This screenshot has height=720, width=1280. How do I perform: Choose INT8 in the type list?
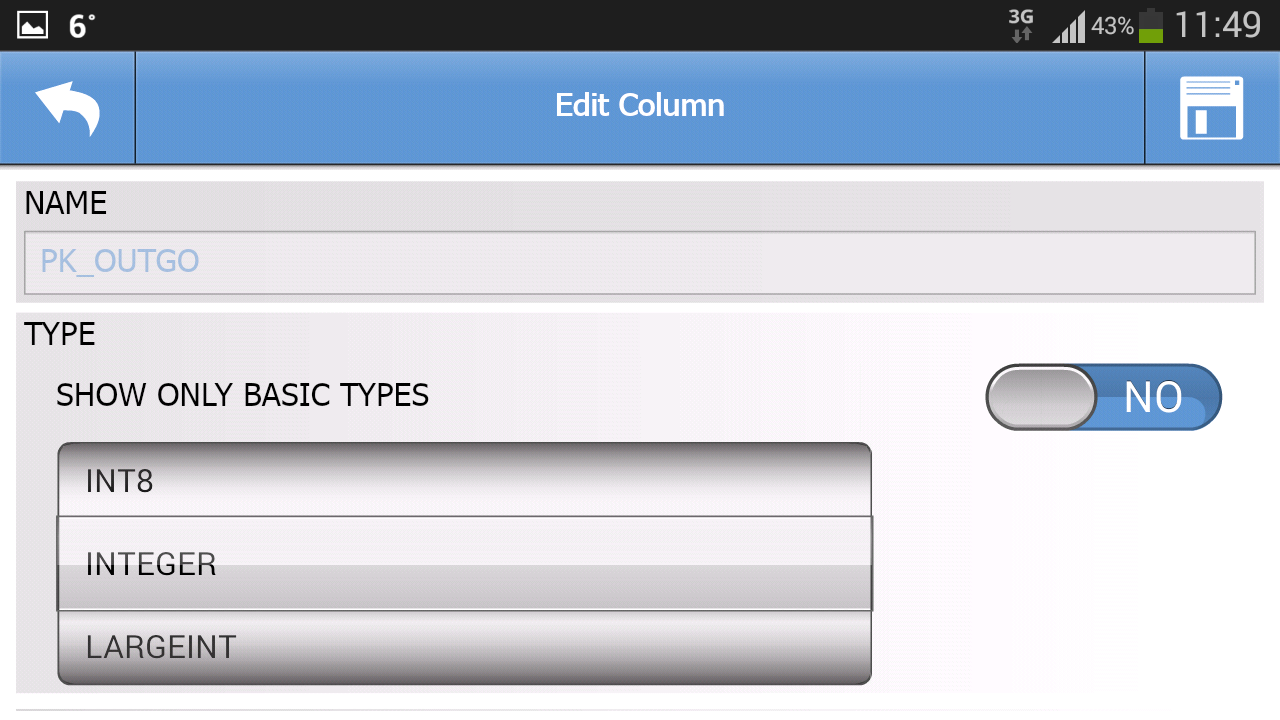pos(465,479)
